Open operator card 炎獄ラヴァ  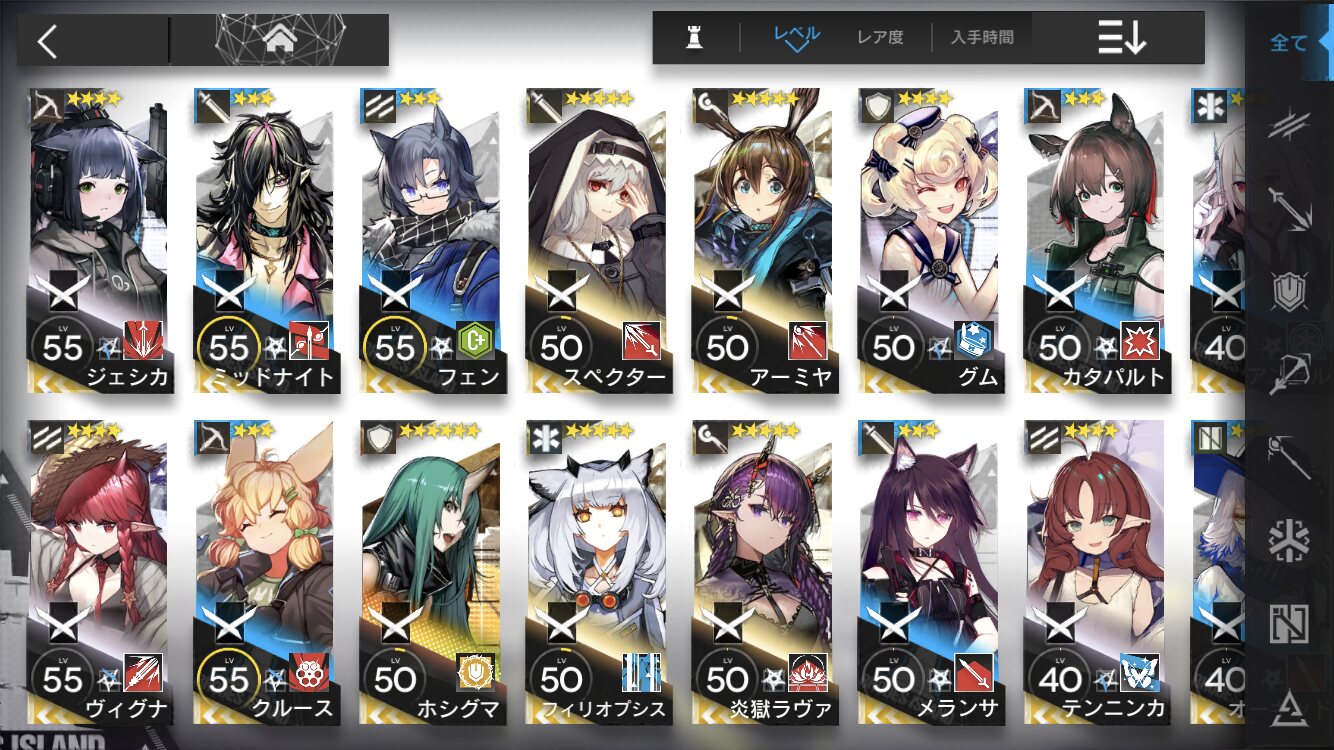click(x=762, y=573)
